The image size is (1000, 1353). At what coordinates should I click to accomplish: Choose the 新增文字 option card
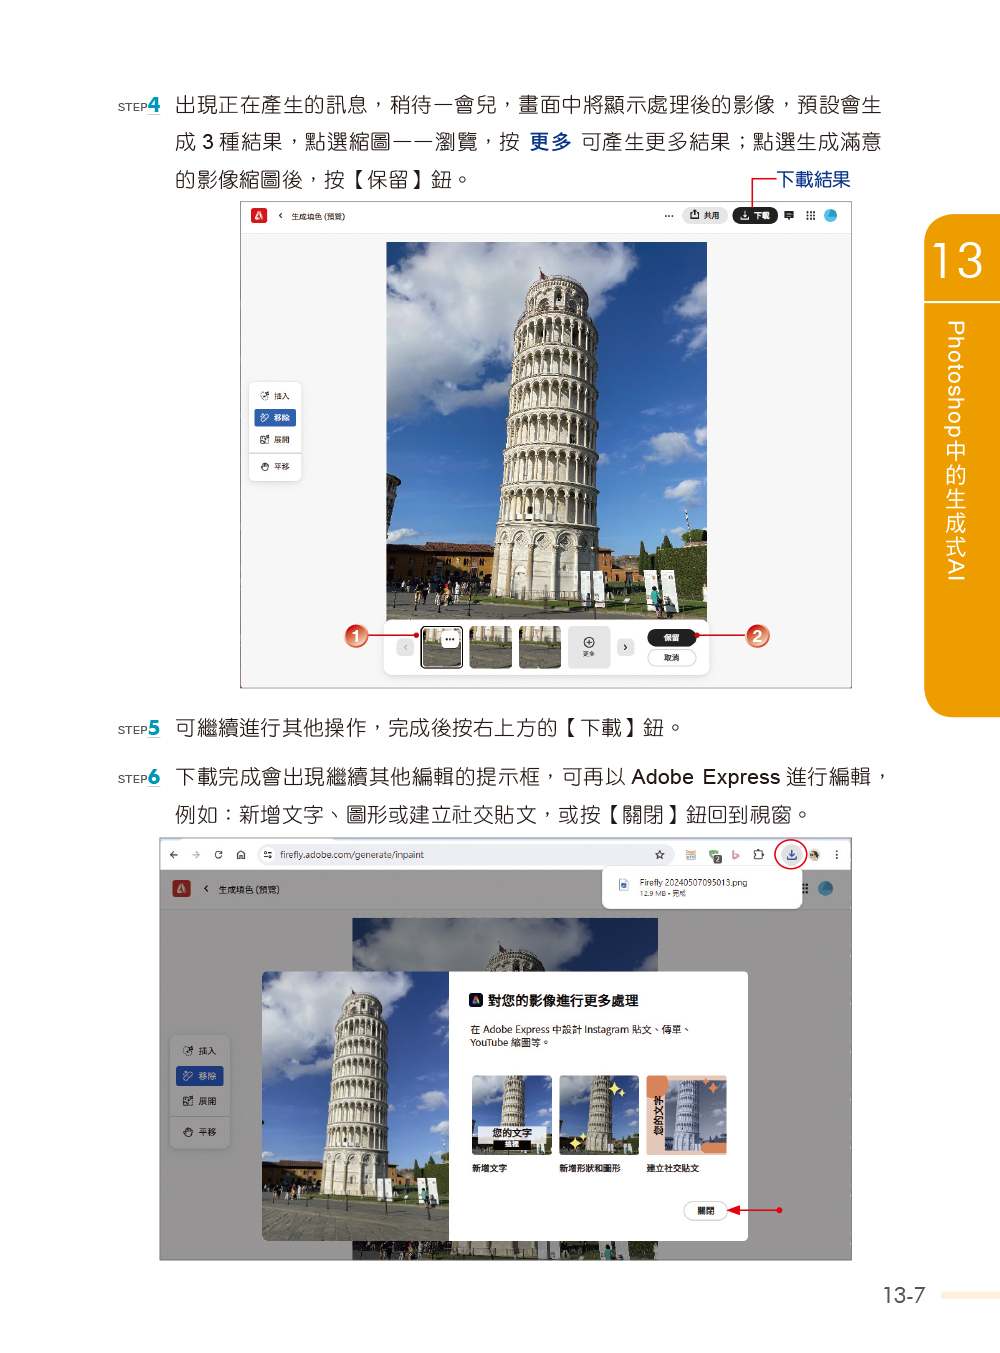point(512,1116)
